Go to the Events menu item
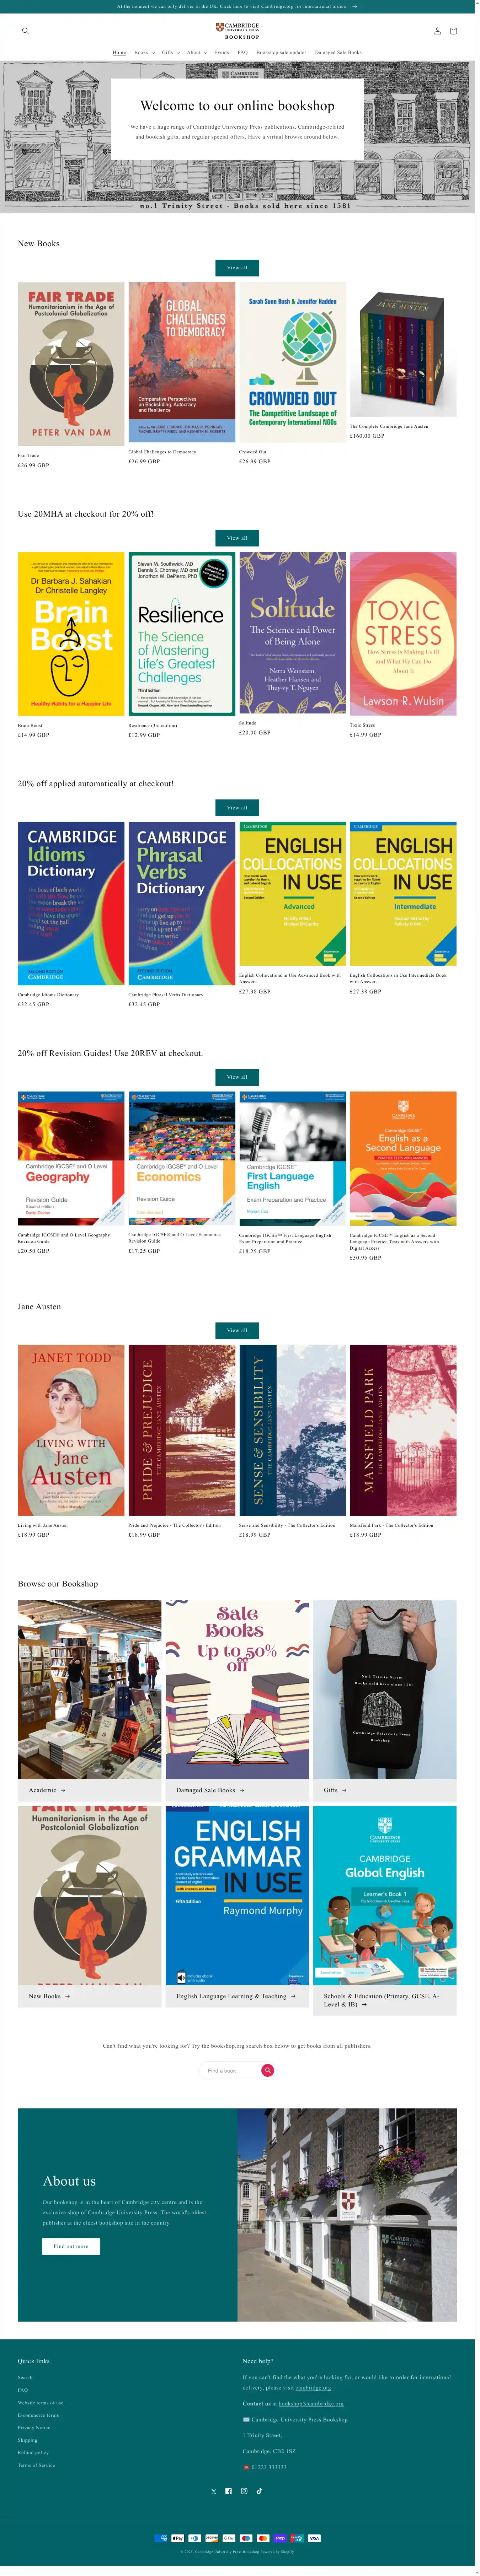The width and height of the screenshot is (480, 2576). tap(222, 52)
